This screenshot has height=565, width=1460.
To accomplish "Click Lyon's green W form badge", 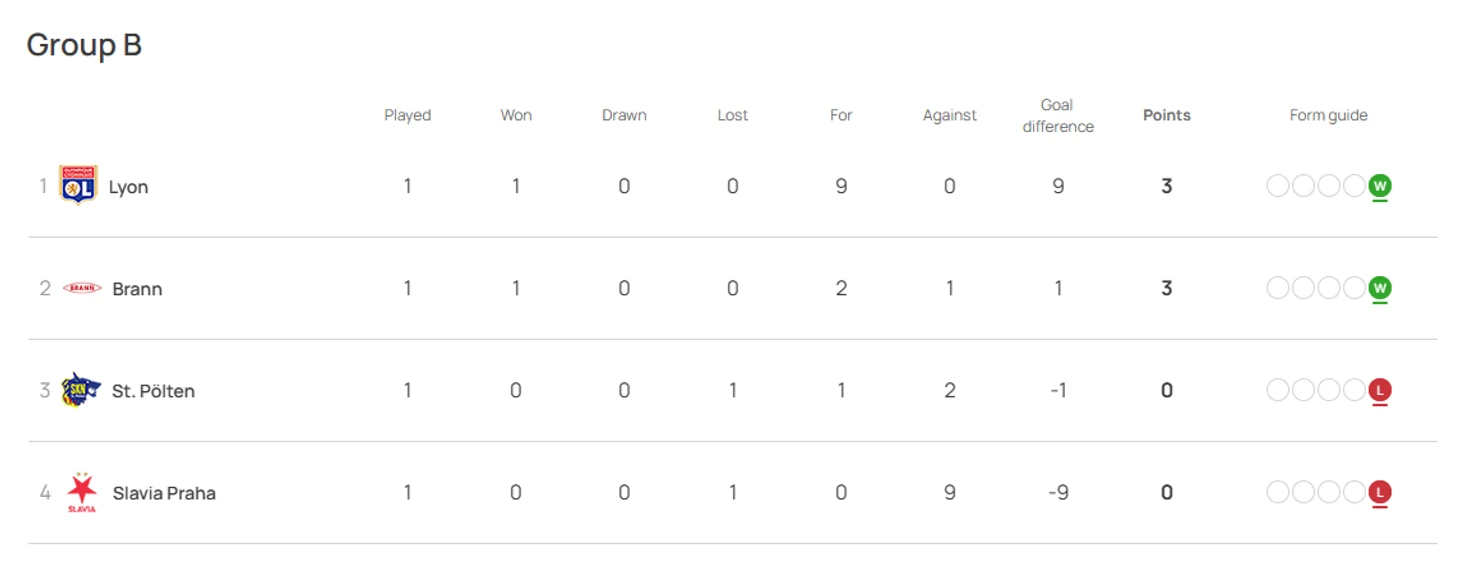I will click(x=1380, y=186).
